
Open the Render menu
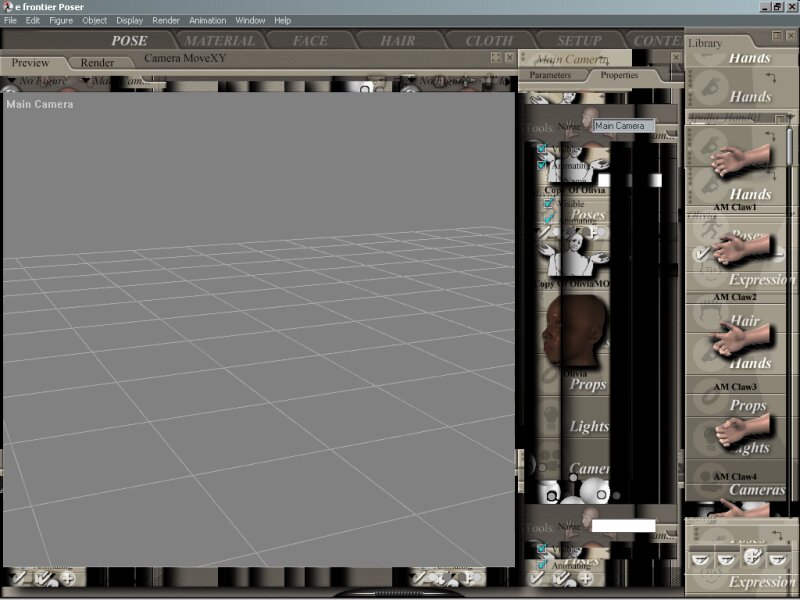166,20
